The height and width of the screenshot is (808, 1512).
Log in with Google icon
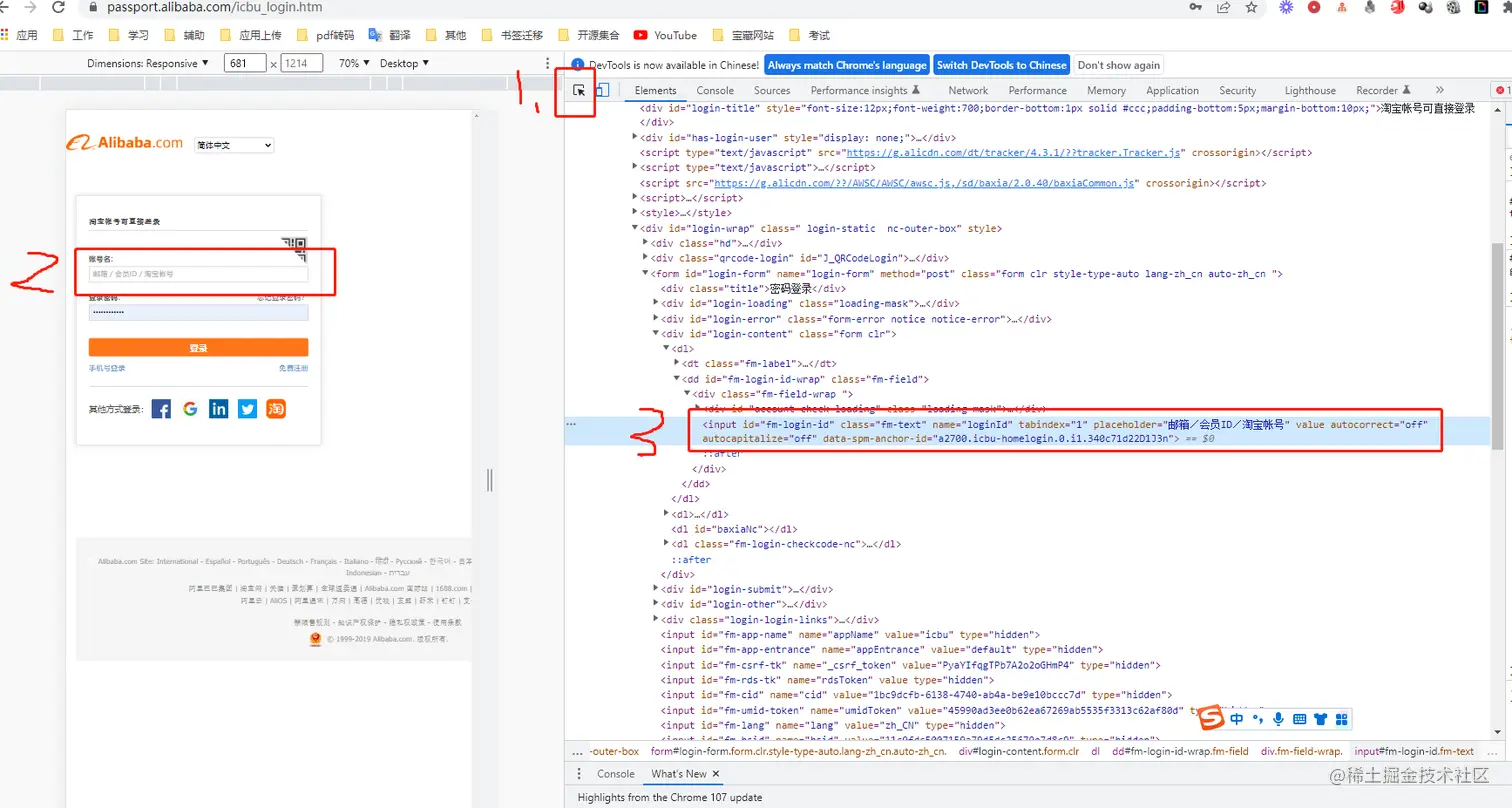(x=190, y=408)
